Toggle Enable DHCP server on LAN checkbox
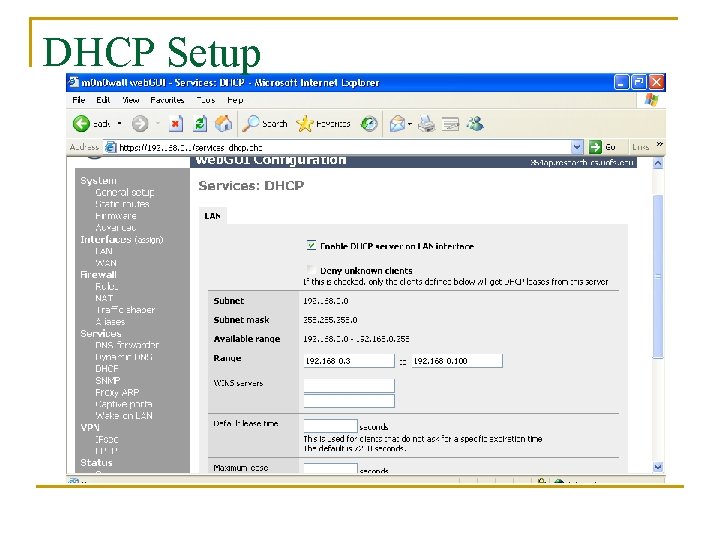The image size is (720, 540). tap(311, 245)
